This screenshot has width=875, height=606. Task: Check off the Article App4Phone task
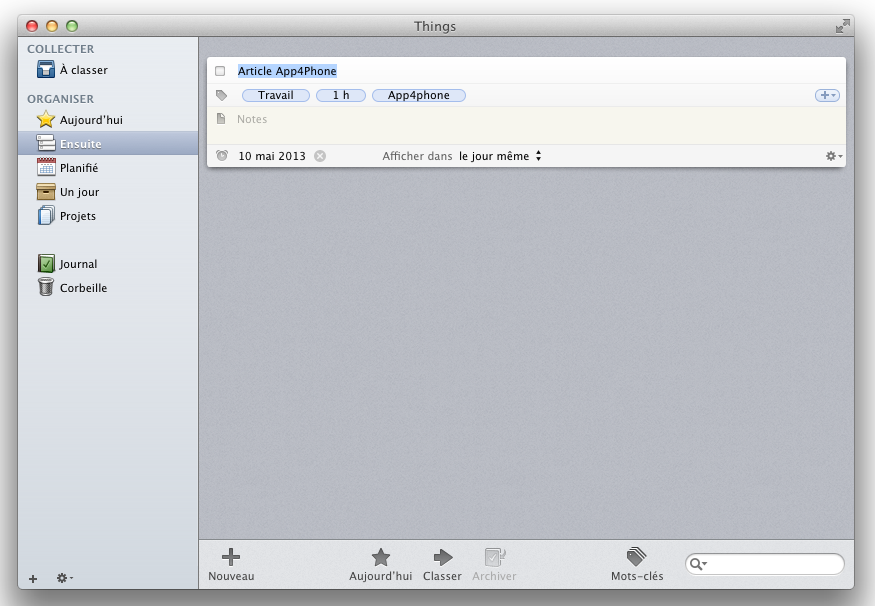coord(220,71)
